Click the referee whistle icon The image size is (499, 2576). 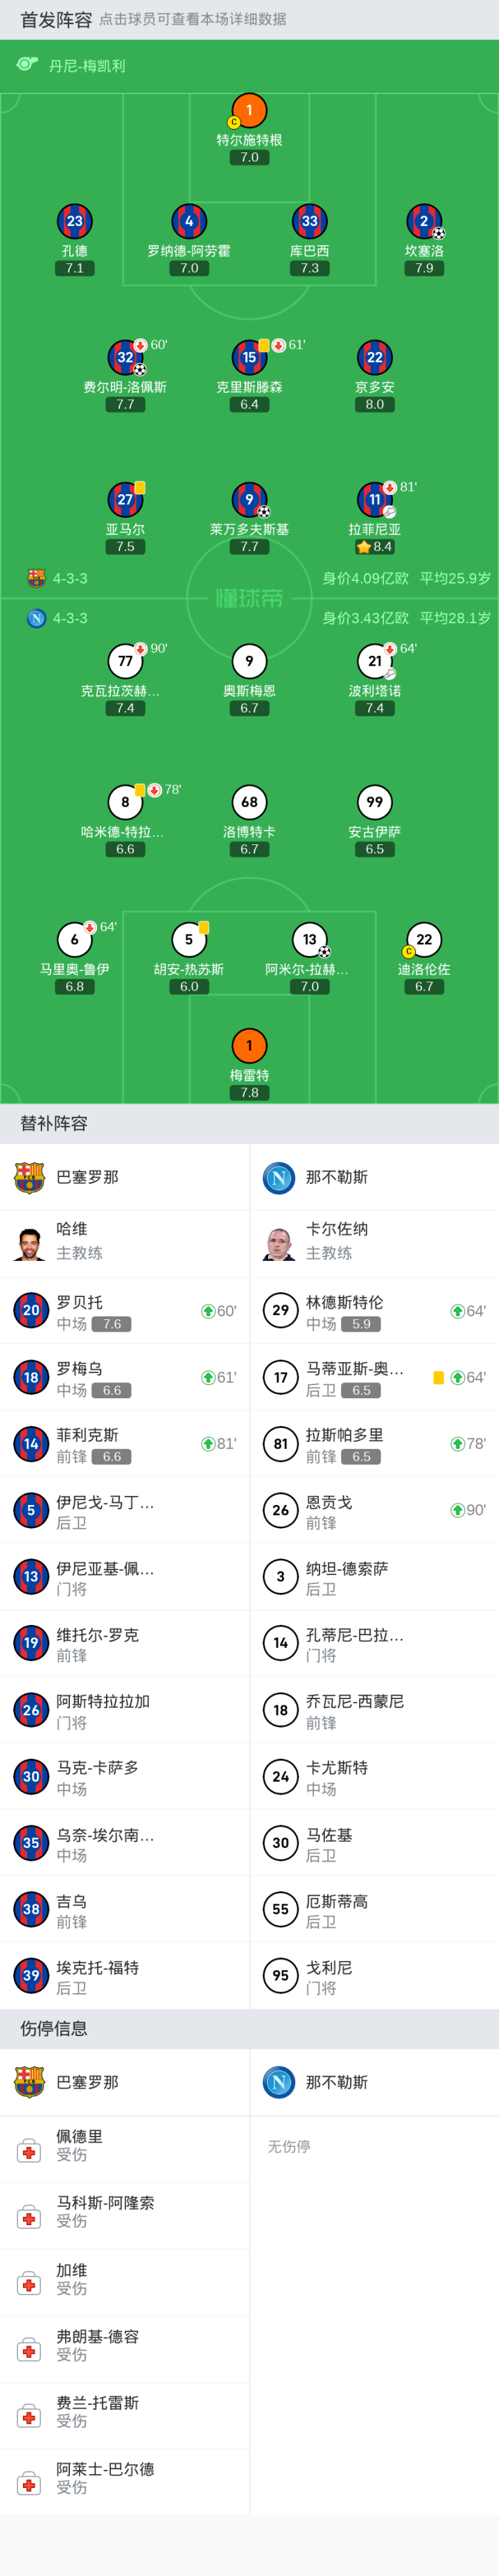[x=27, y=65]
